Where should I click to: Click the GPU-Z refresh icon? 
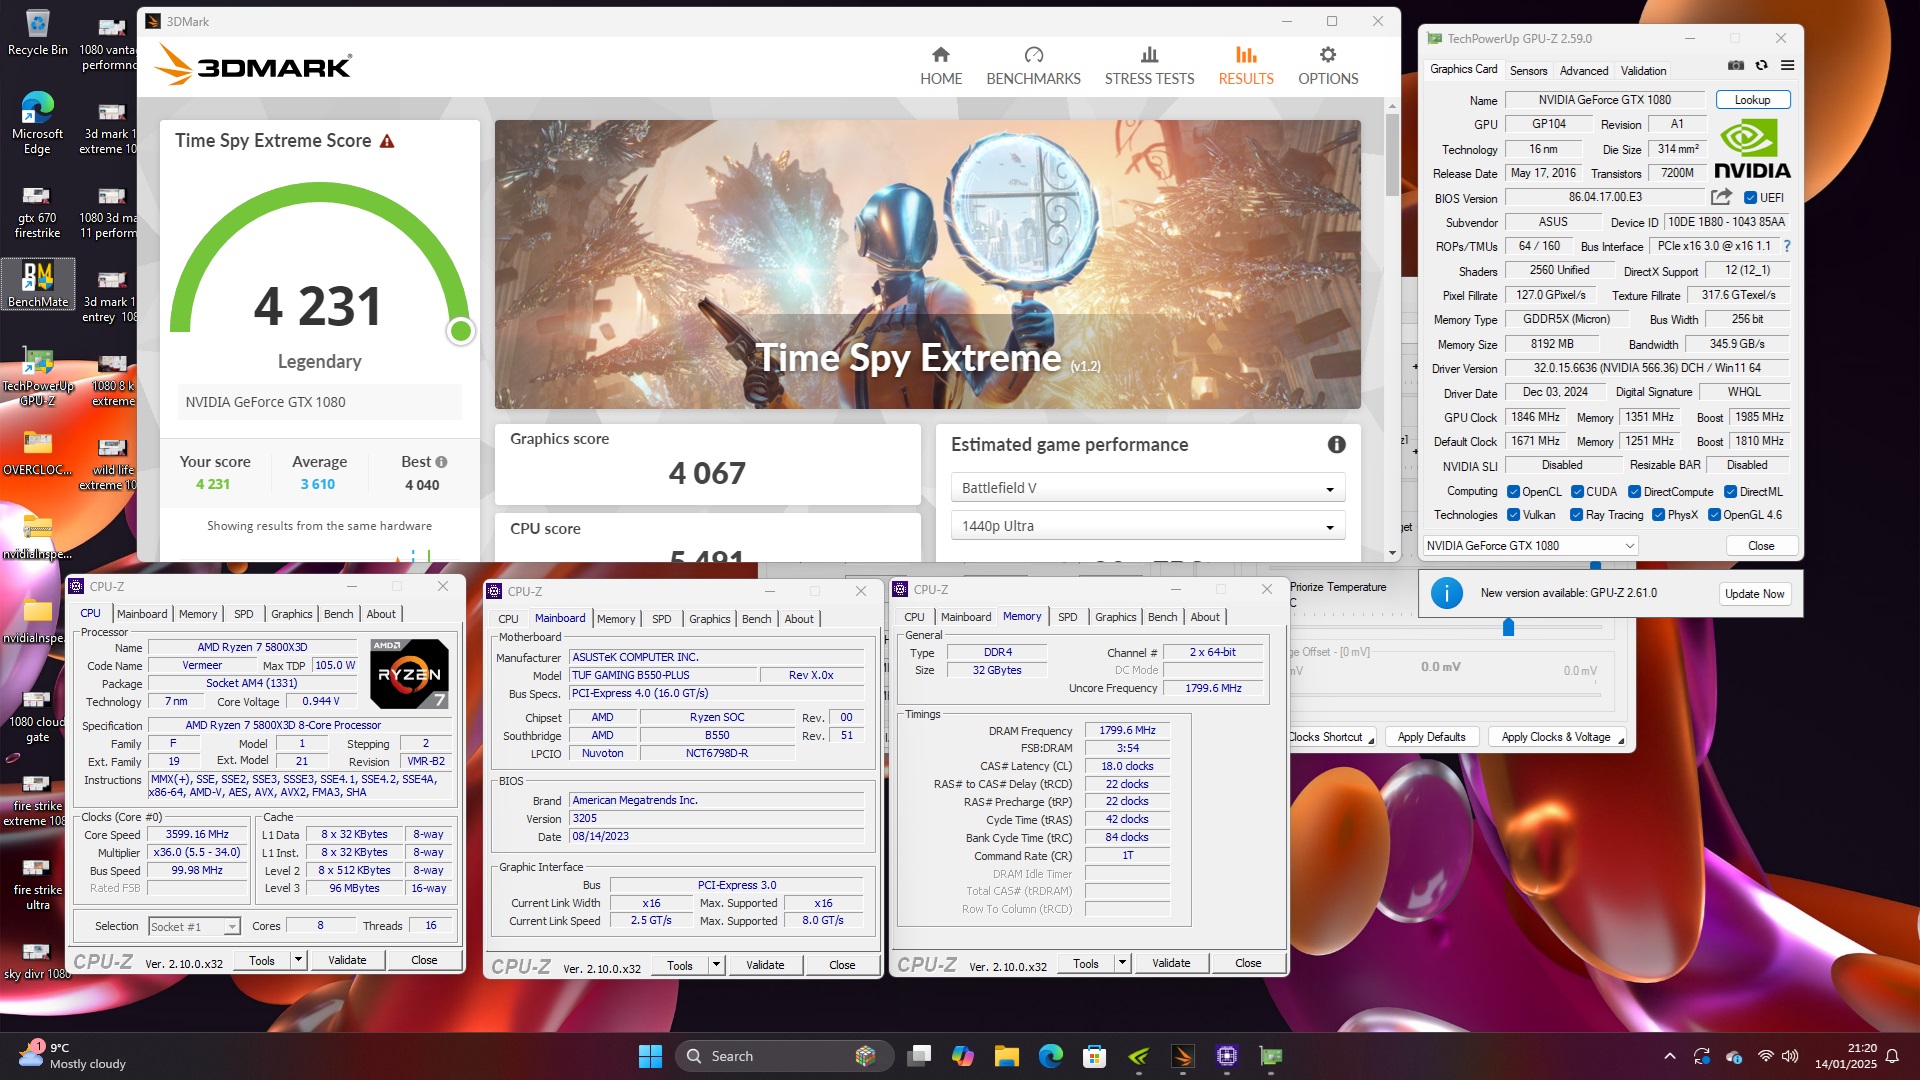point(1761,65)
